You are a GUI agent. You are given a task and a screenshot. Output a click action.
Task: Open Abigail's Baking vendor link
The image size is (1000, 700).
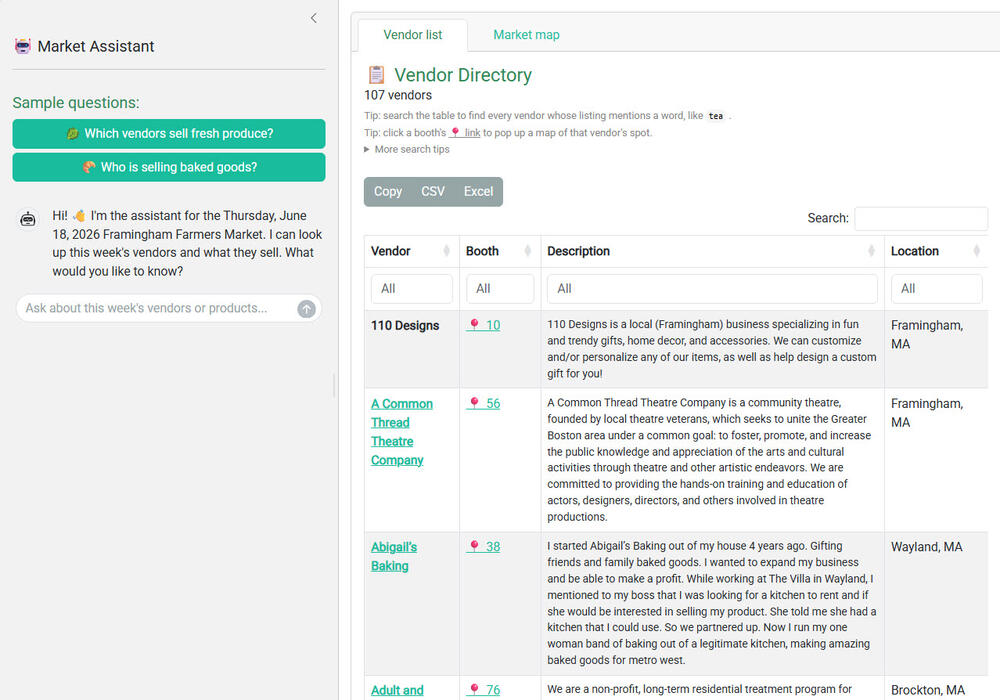click(394, 557)
